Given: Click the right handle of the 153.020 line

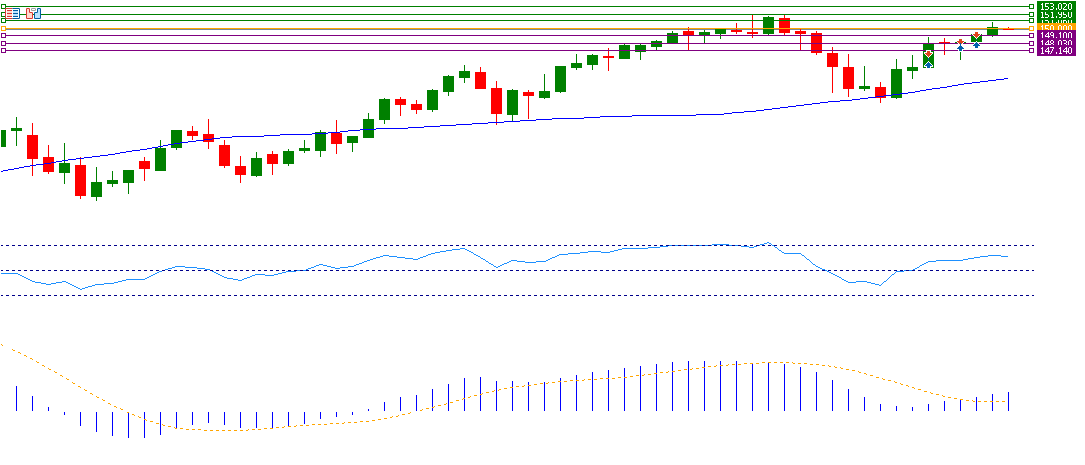Looking at the screenshot, I should point(1032,7).
